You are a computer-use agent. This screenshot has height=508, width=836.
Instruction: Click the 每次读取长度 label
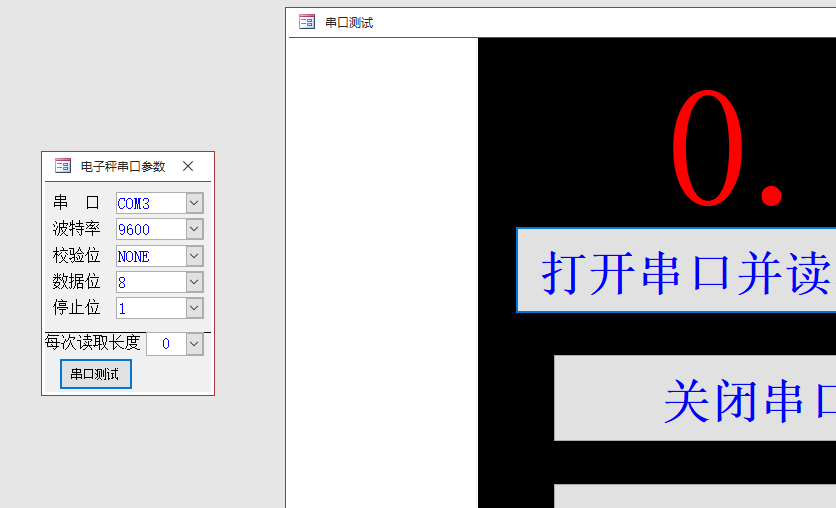pyautogui.click(x=93, y=342)
